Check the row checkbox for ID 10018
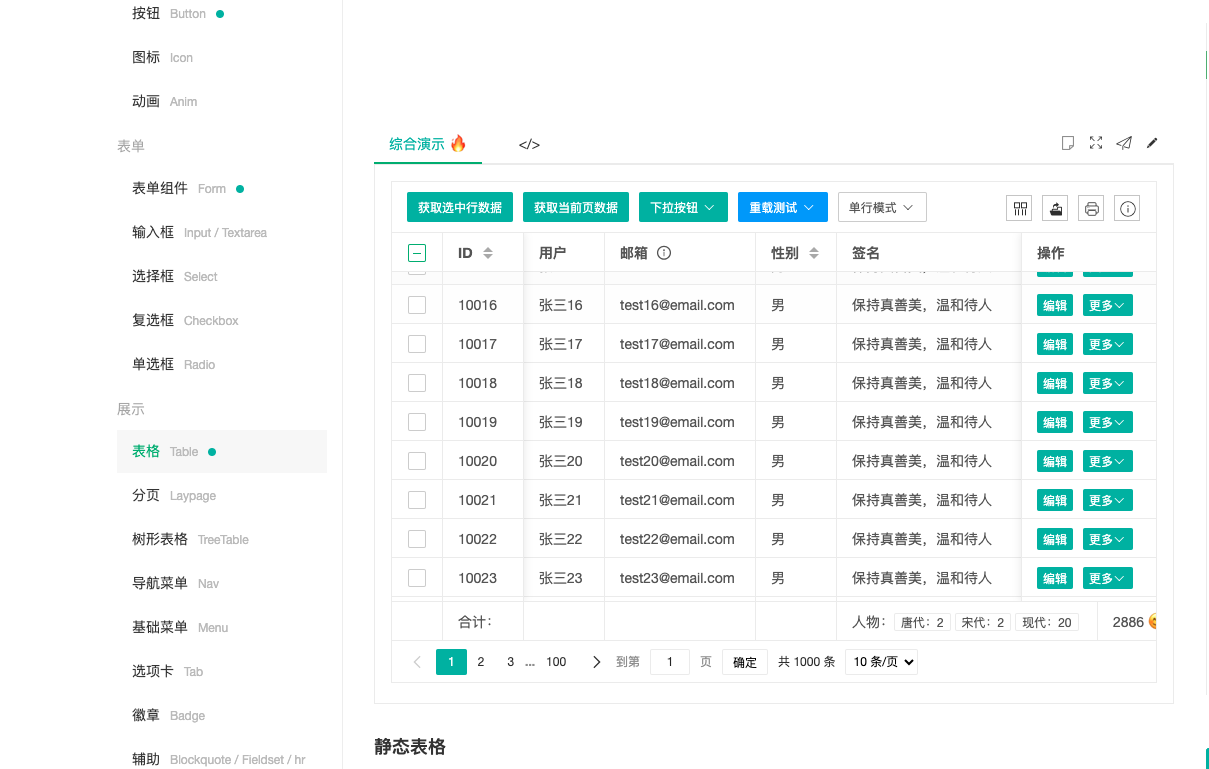The width and height of the screenshot is (1209, 769). point(417,383)
